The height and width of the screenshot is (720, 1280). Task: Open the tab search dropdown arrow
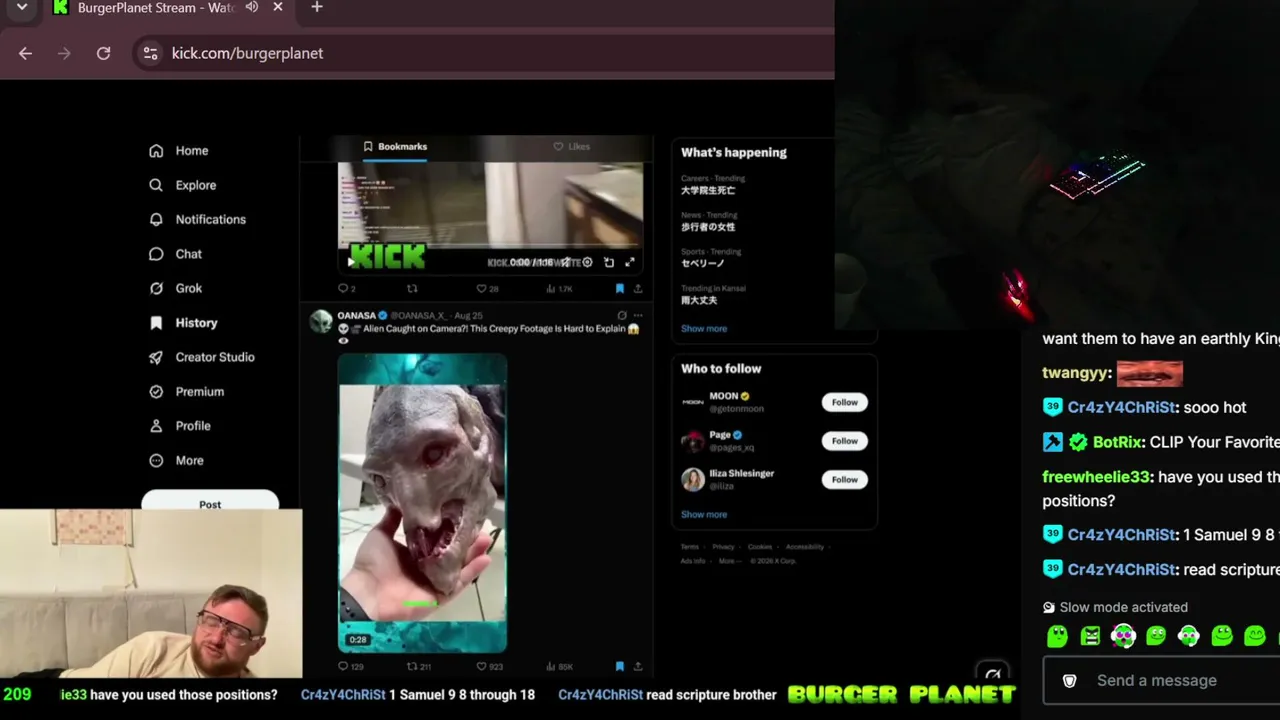22,7
